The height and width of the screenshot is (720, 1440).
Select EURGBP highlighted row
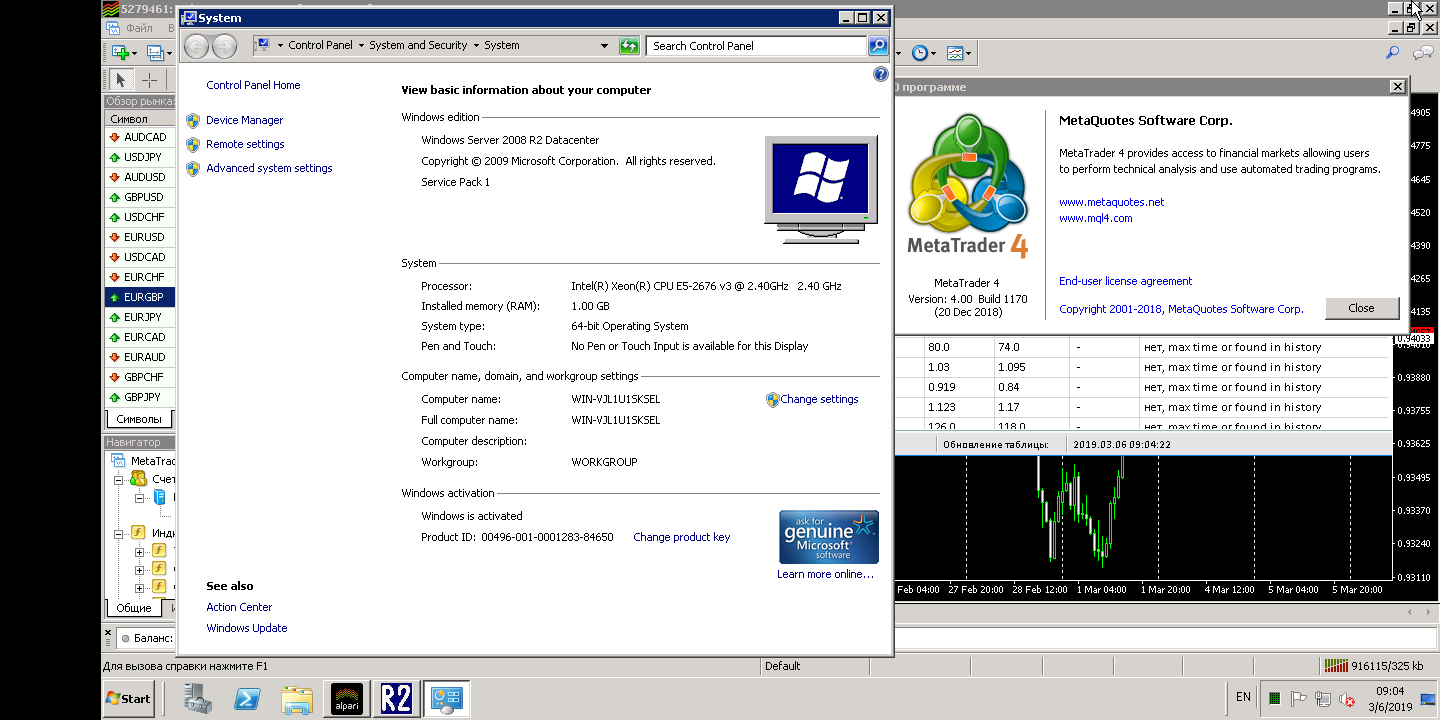140,297
